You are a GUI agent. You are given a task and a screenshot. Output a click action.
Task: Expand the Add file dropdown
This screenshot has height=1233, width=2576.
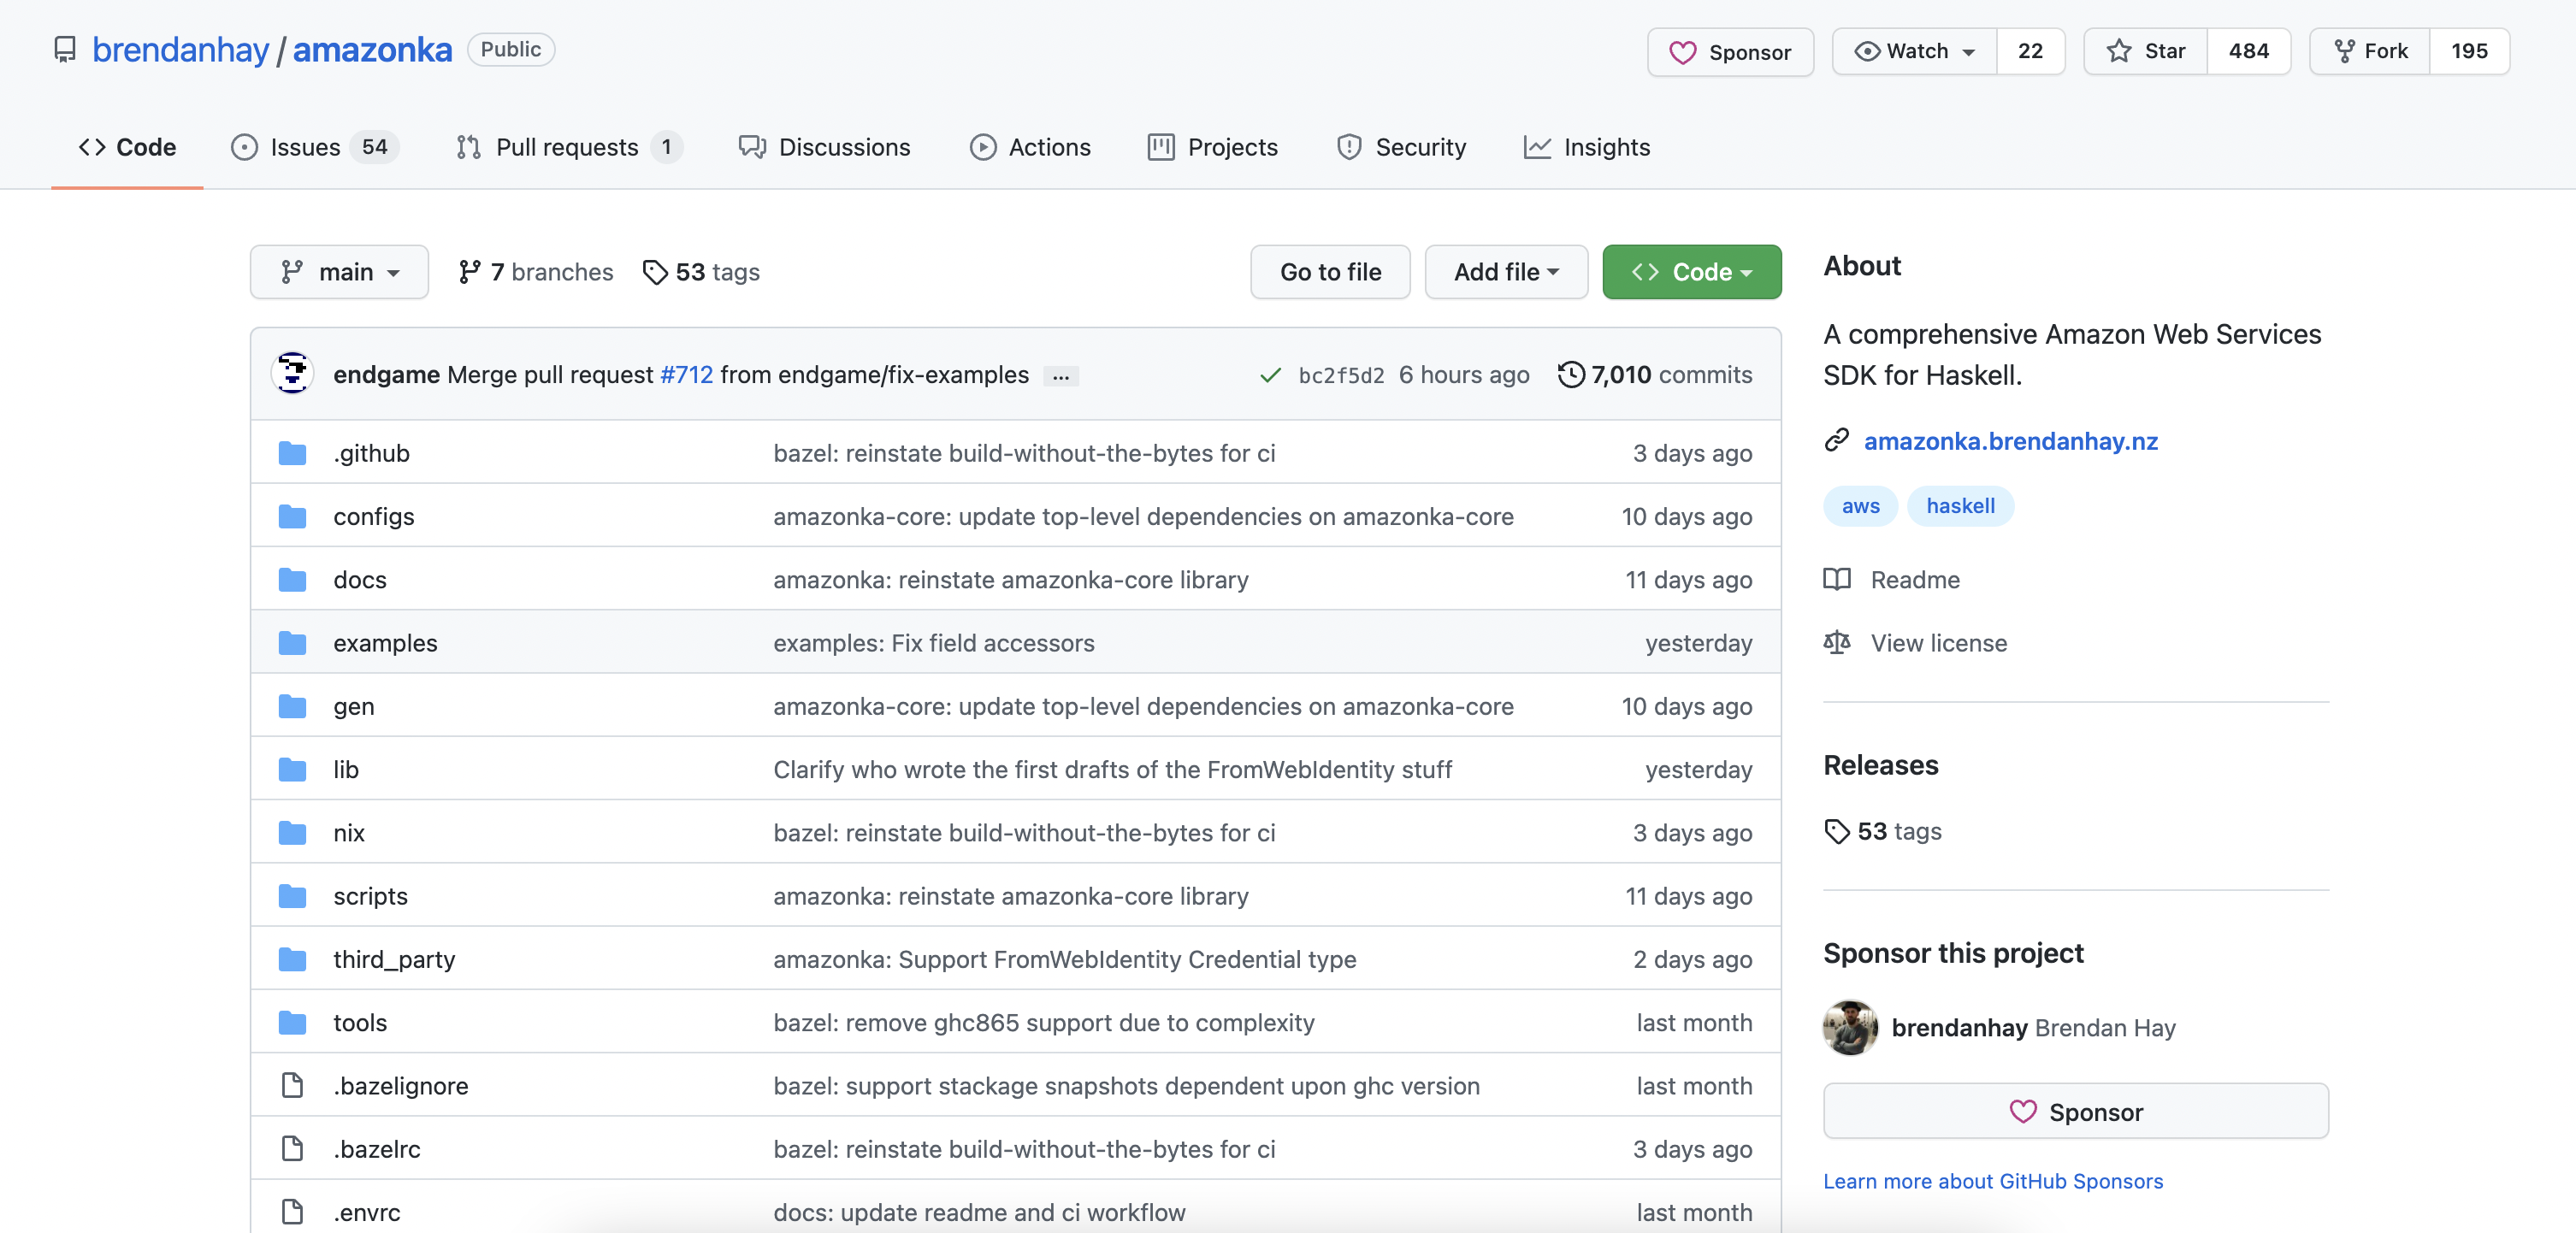tap(1505, 272)
